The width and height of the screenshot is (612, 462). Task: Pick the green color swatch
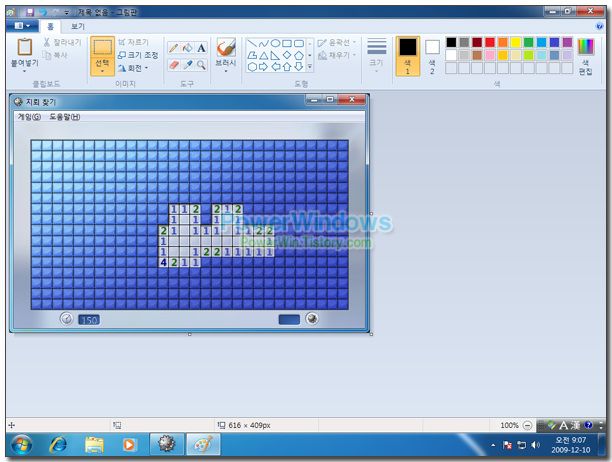click(x=528, y=42)
